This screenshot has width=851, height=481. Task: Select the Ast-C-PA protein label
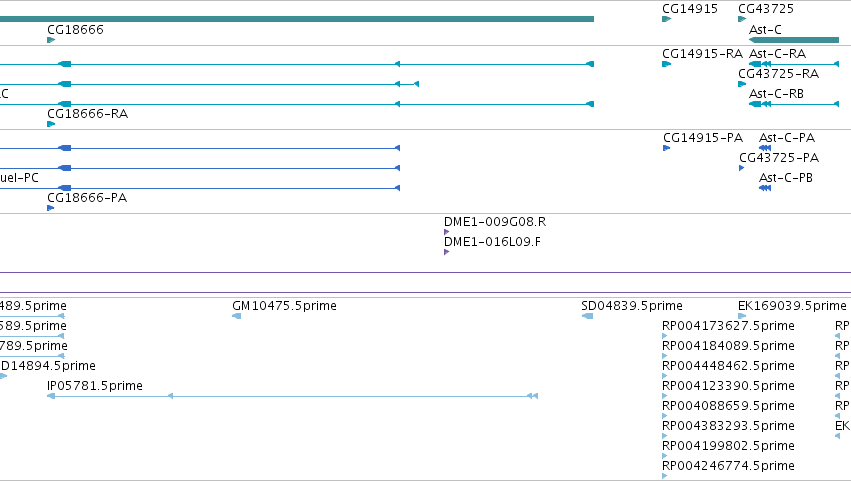pyautogui.click(x=786, y=138)
